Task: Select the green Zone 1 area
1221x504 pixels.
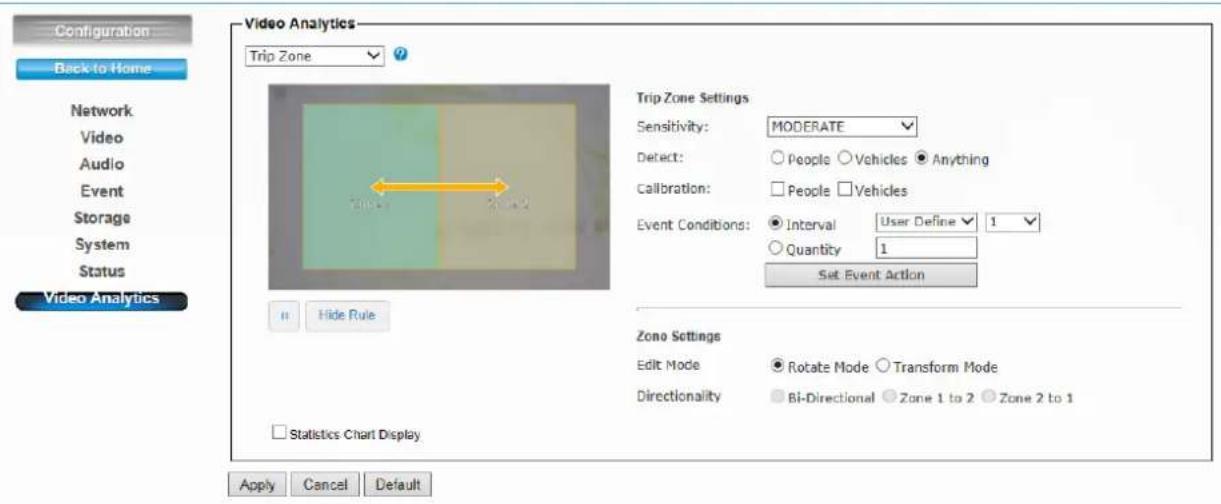Action: 371,186
